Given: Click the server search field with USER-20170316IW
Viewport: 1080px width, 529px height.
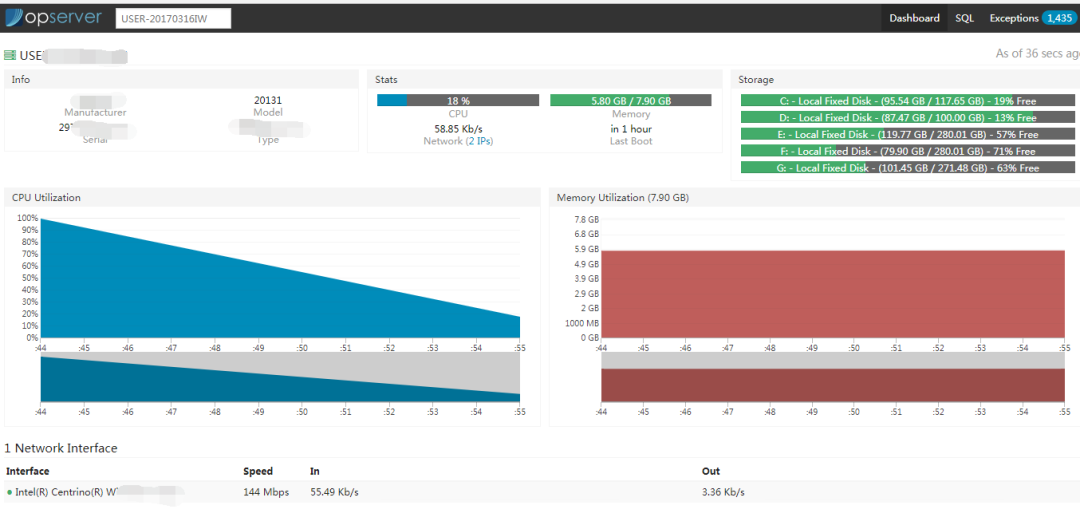Looking at the screenshot, I should point(173,18).
